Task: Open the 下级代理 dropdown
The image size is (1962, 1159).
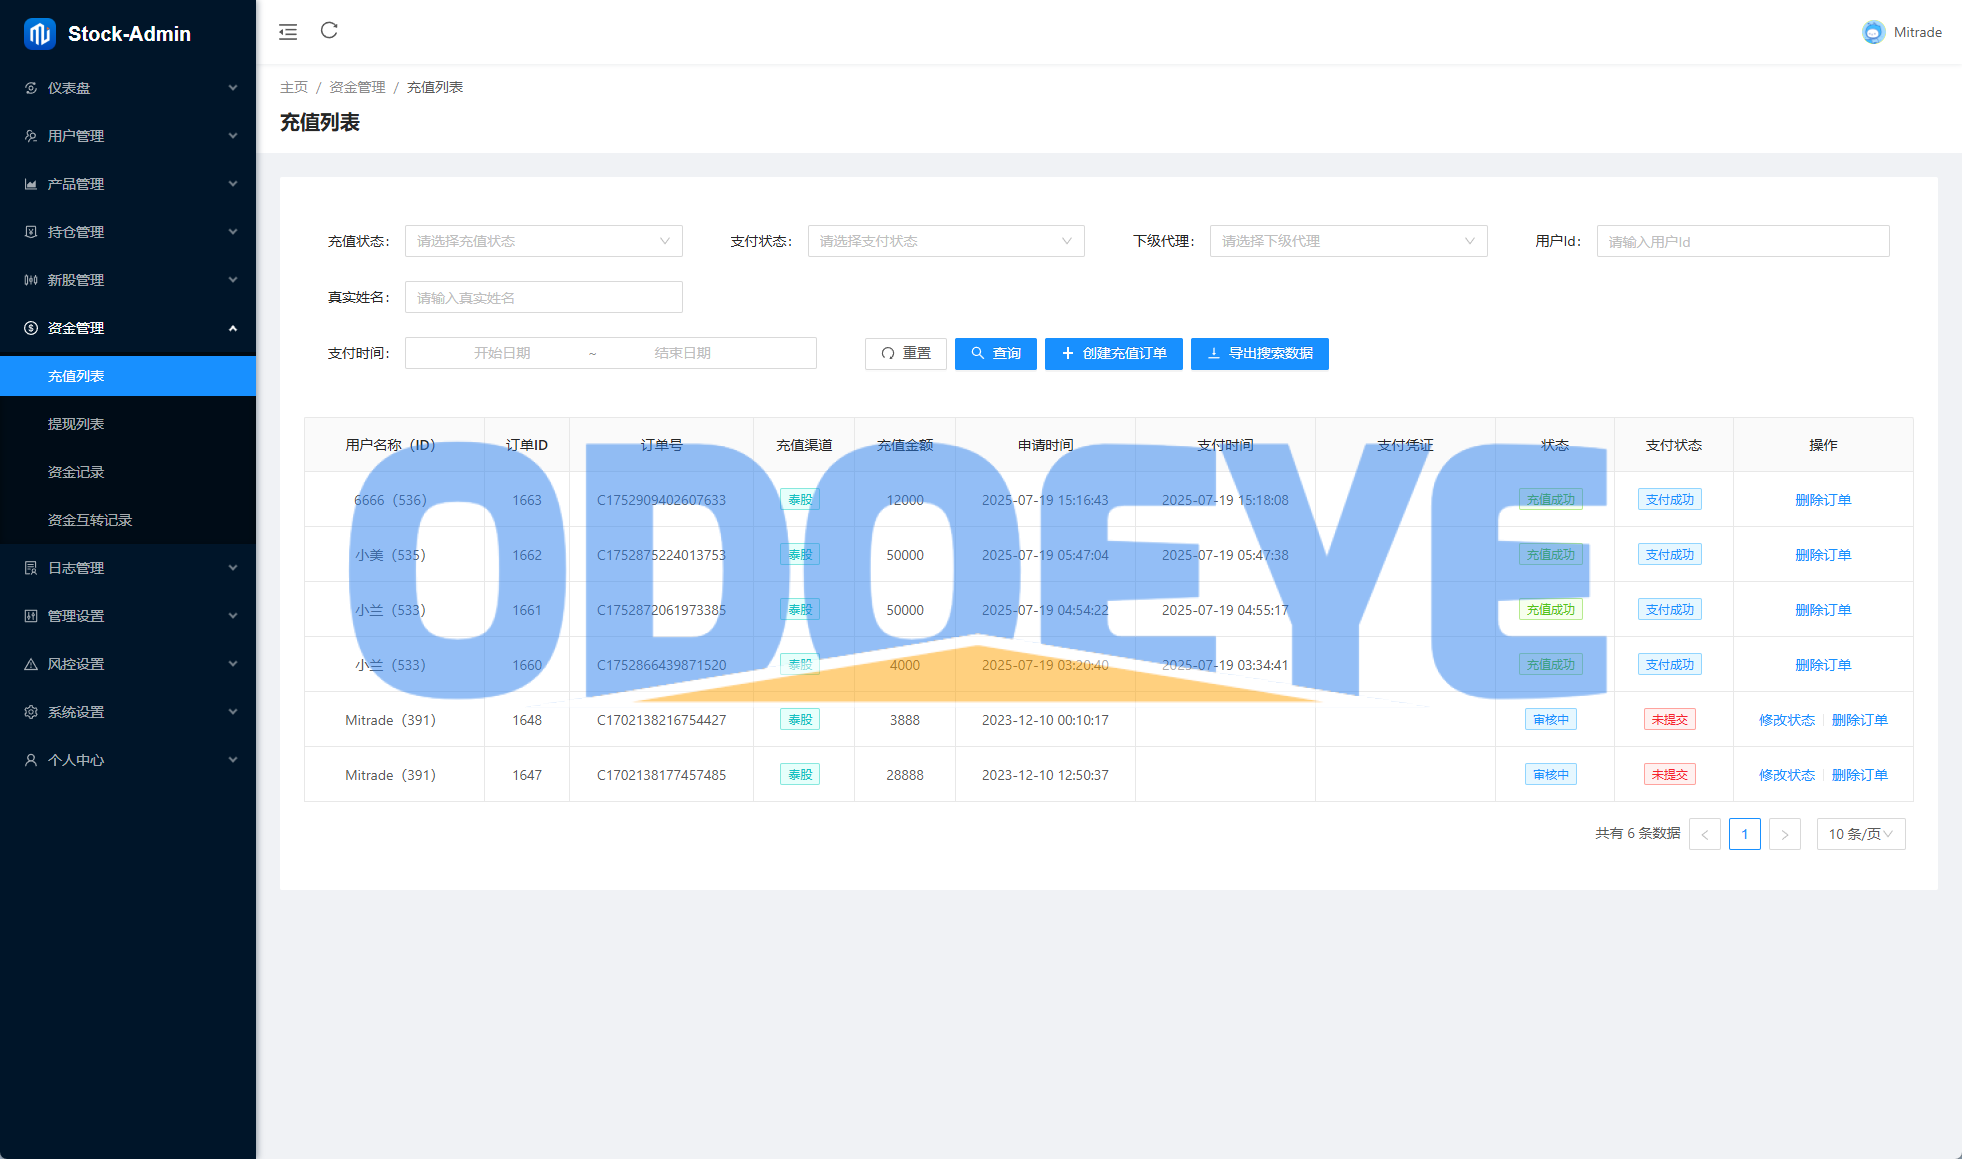Action: tap(1348, 241)
